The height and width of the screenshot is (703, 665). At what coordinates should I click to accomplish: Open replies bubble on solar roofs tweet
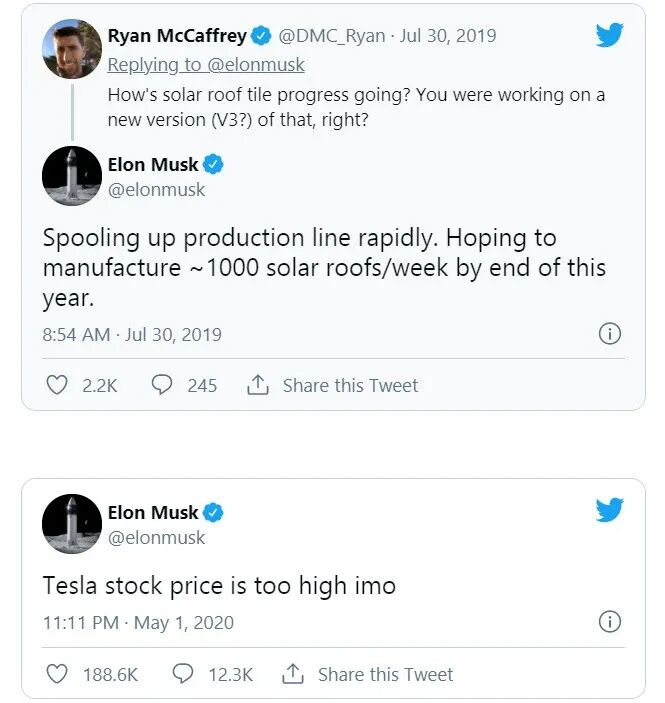tap(161, 385)
